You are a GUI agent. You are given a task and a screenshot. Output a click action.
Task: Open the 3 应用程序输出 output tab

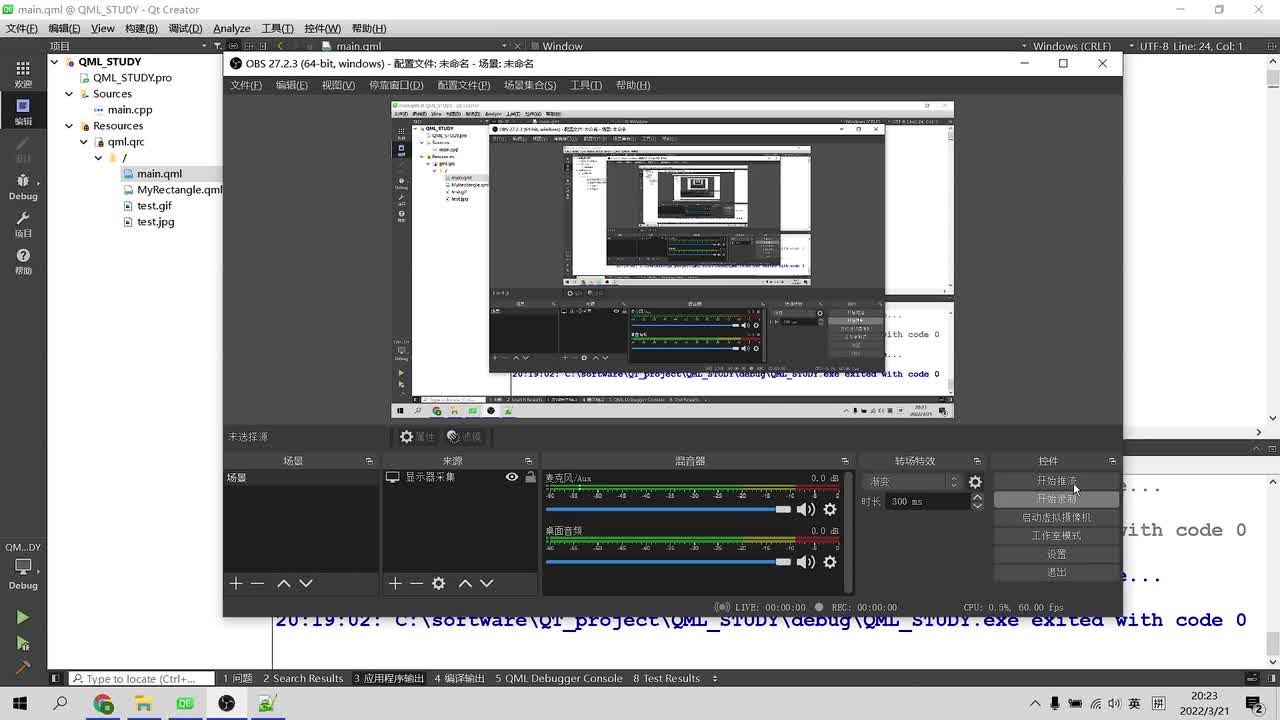[389, 678]
